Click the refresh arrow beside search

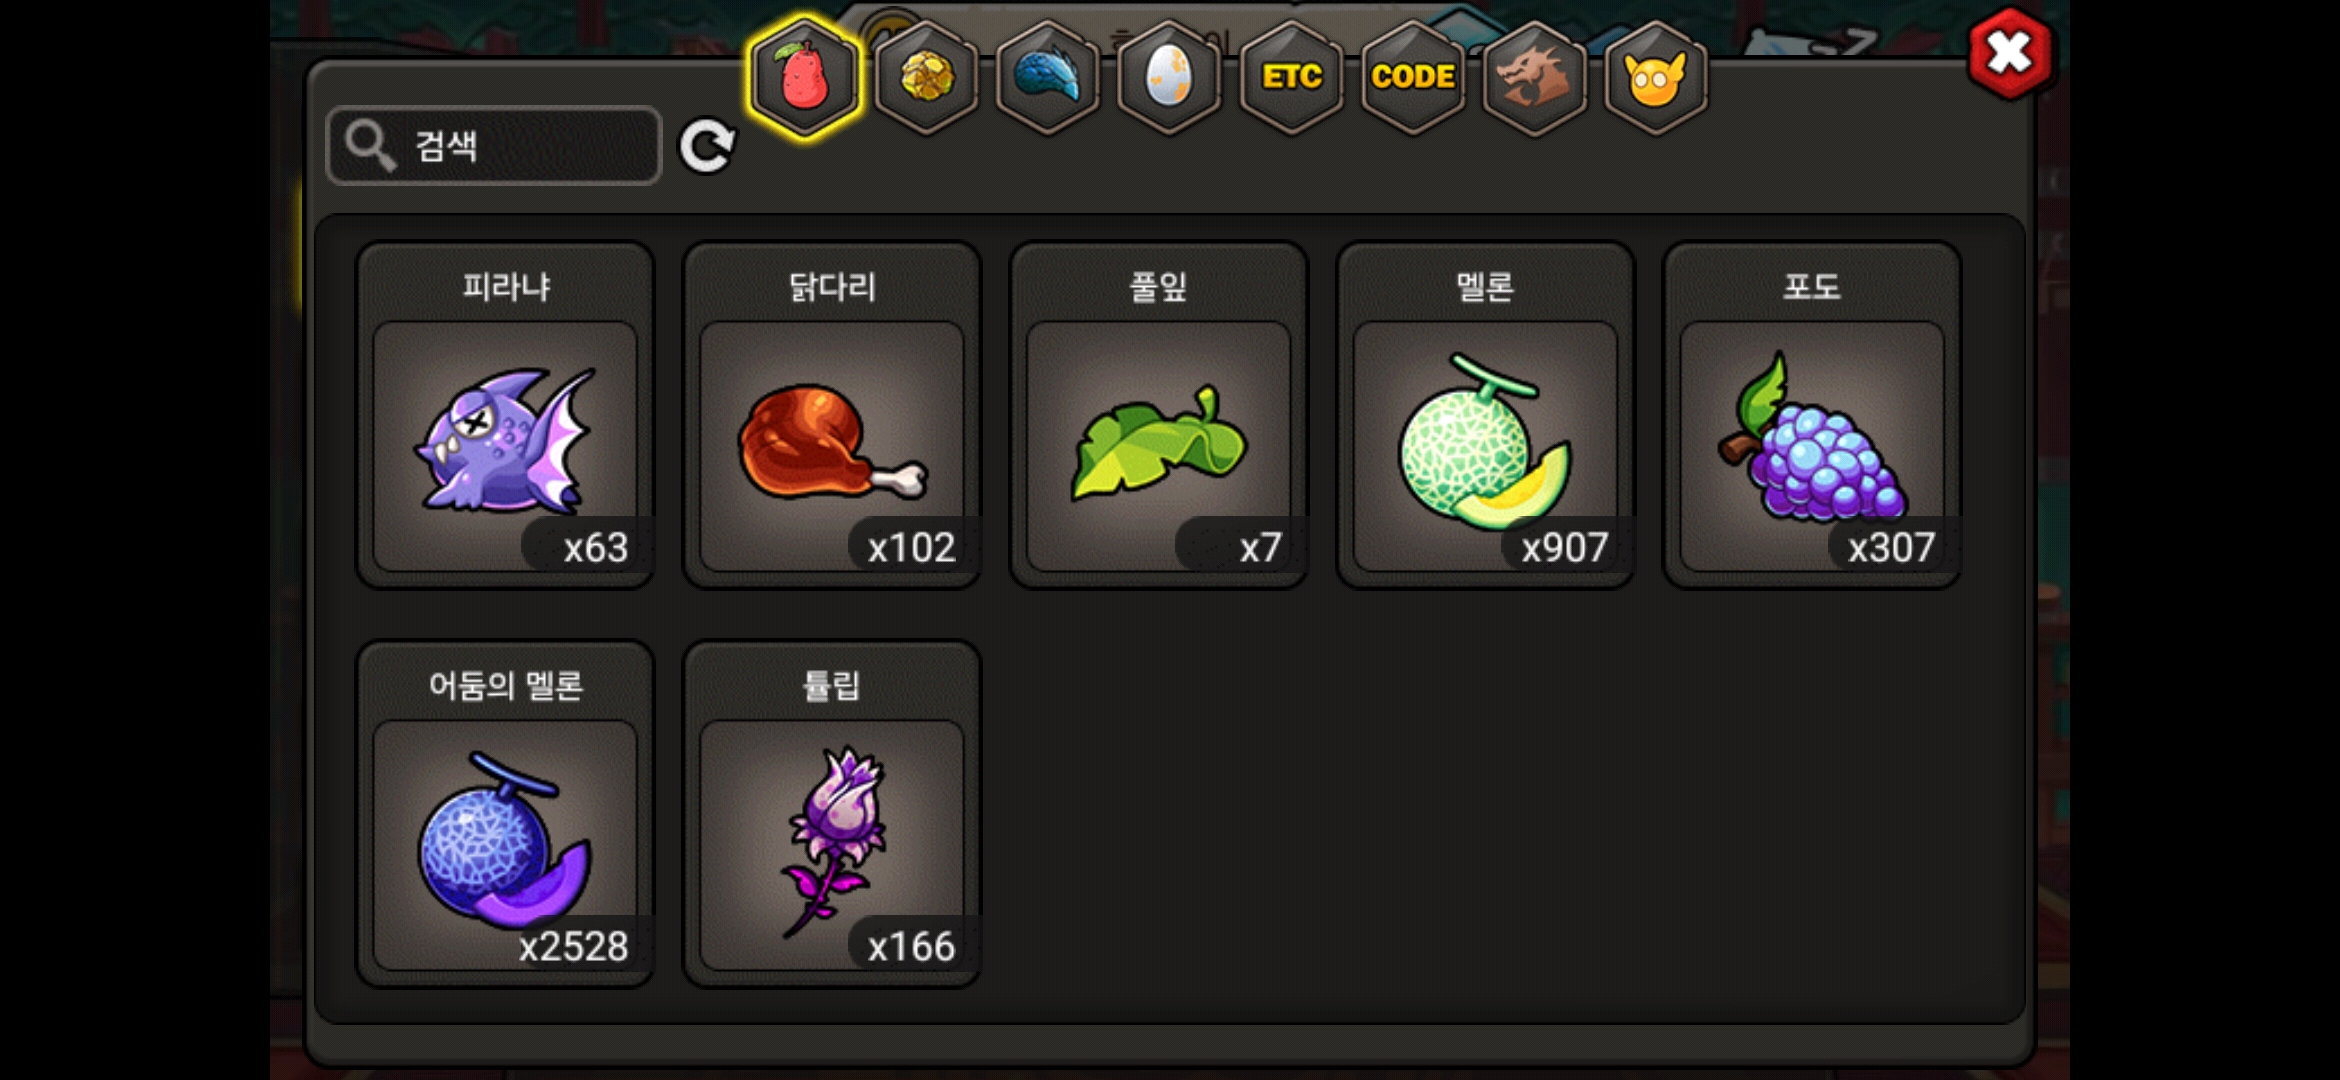707,147
